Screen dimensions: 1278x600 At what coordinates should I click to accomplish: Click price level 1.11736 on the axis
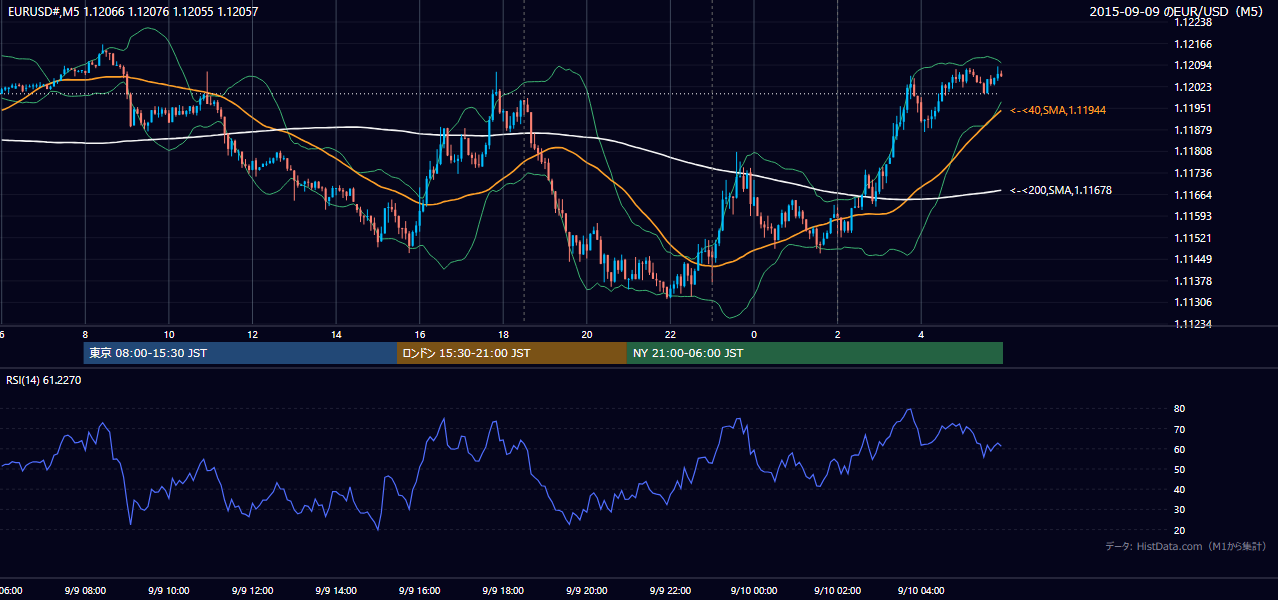tap(1193, 173)
